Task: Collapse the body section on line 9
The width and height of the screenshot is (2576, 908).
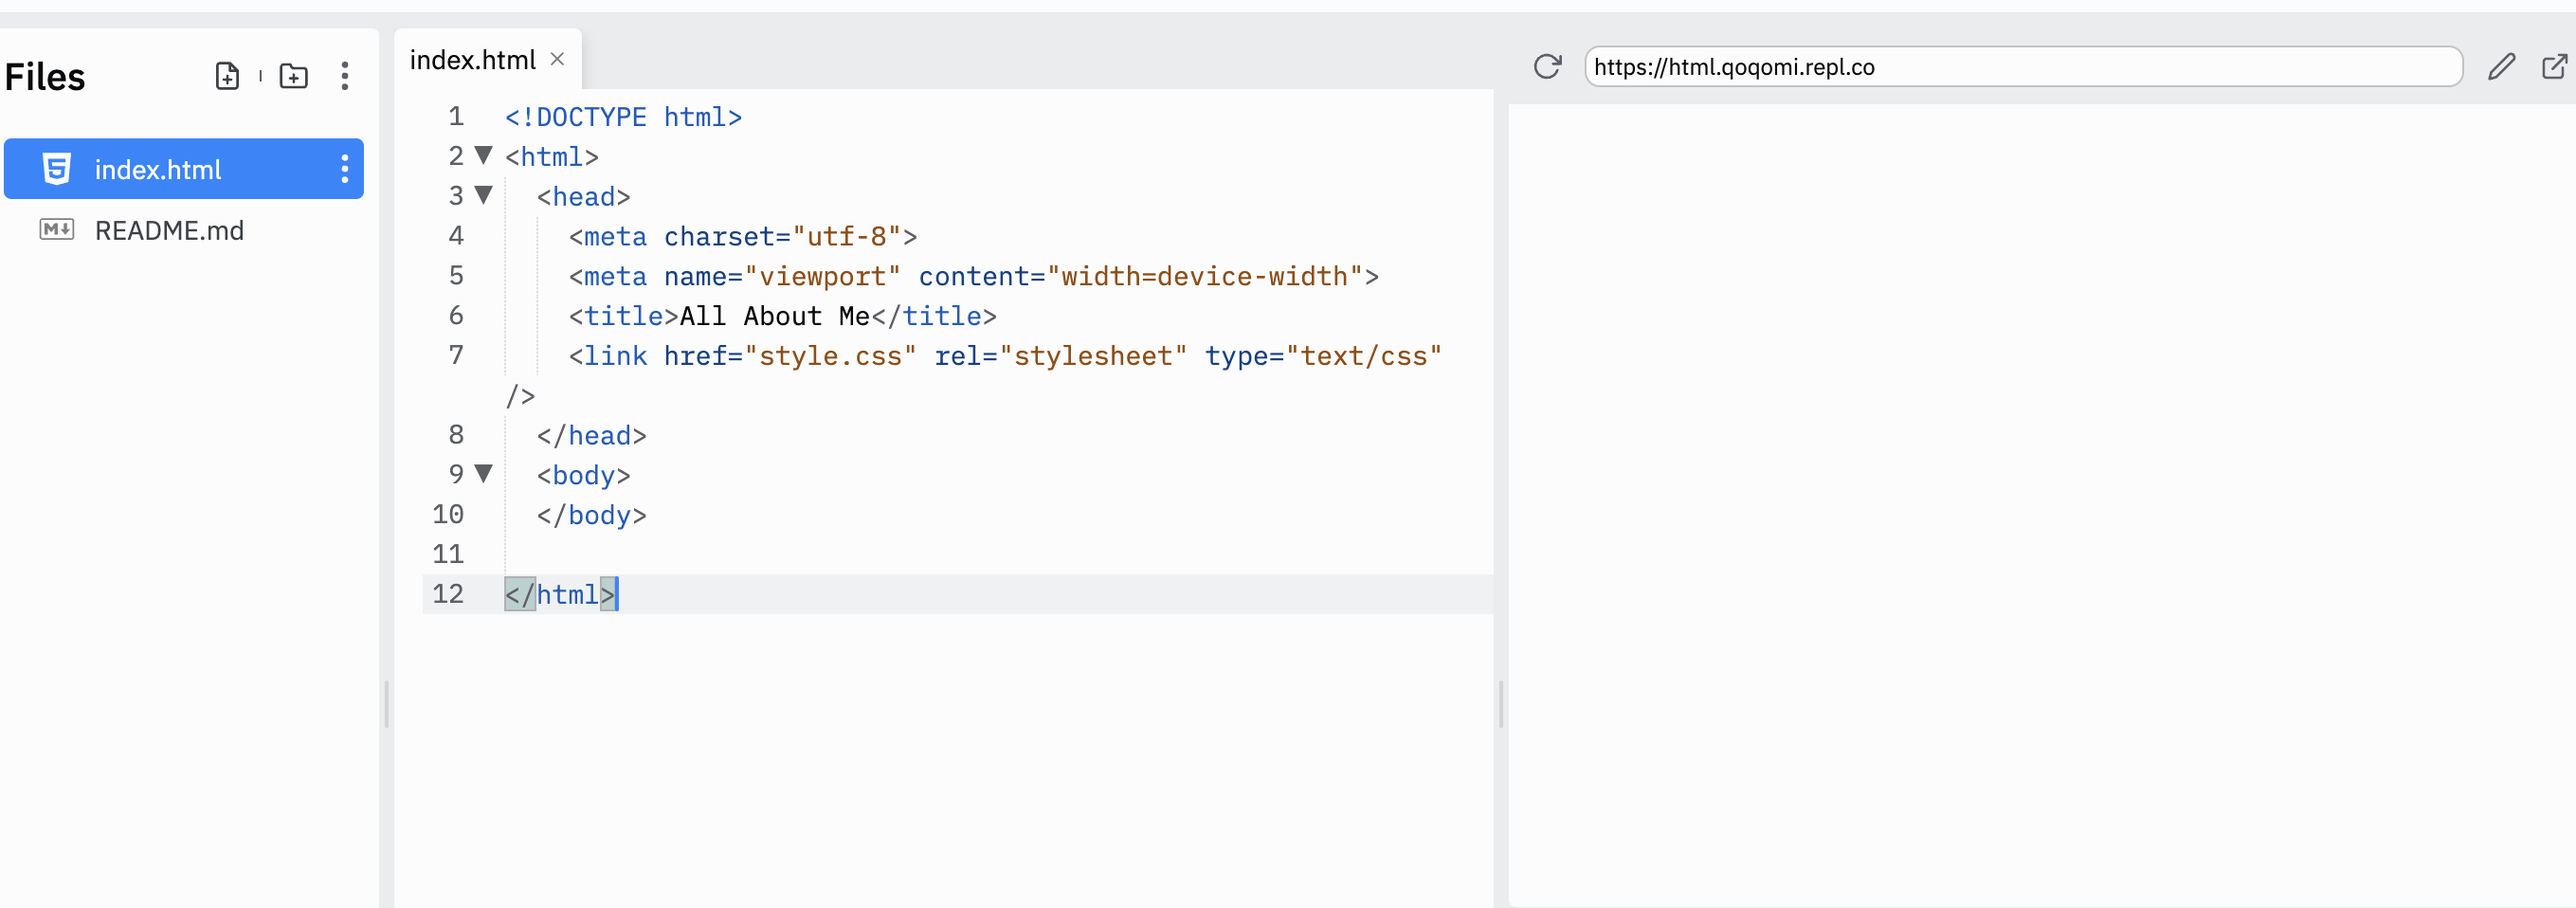Action: click(x=483, y=474)
